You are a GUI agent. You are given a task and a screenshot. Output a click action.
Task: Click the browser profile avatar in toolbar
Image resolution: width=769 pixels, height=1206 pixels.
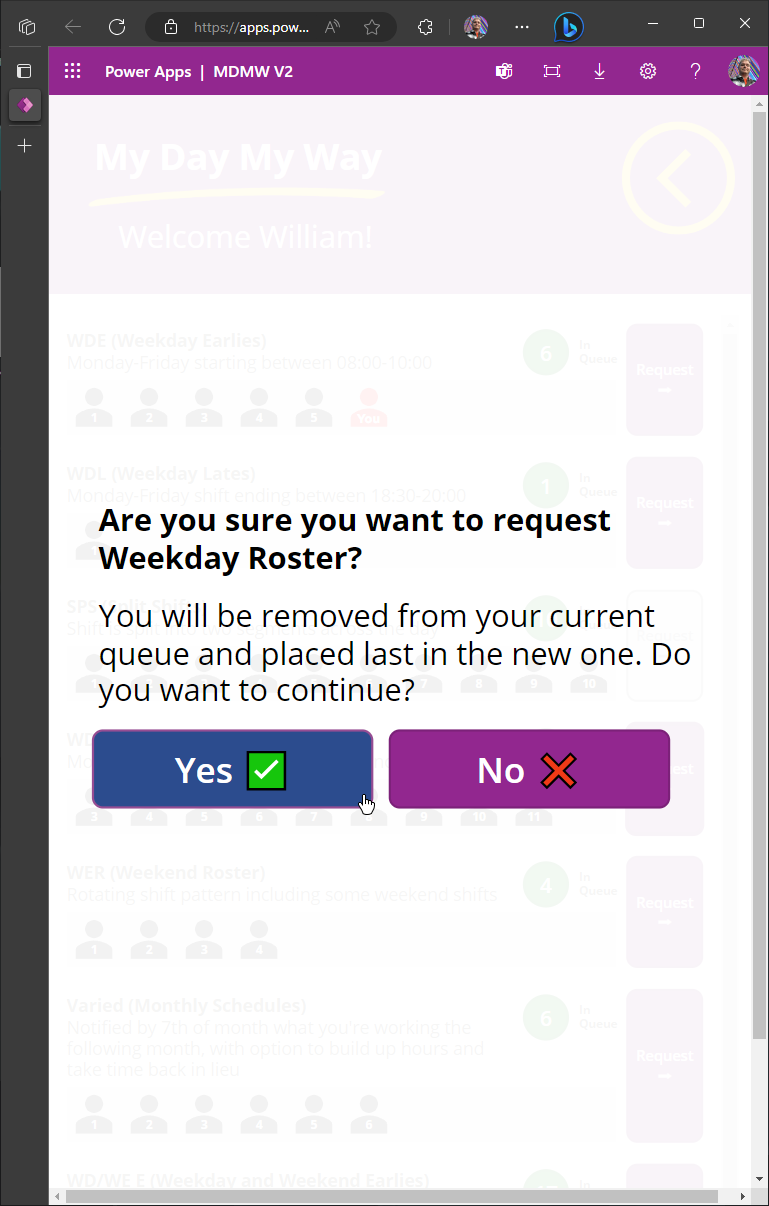point(476,27)
